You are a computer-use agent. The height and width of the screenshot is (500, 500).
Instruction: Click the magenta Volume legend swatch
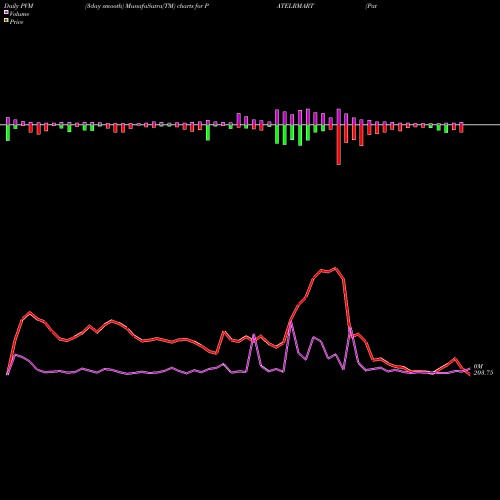click(x=6, y=12)
